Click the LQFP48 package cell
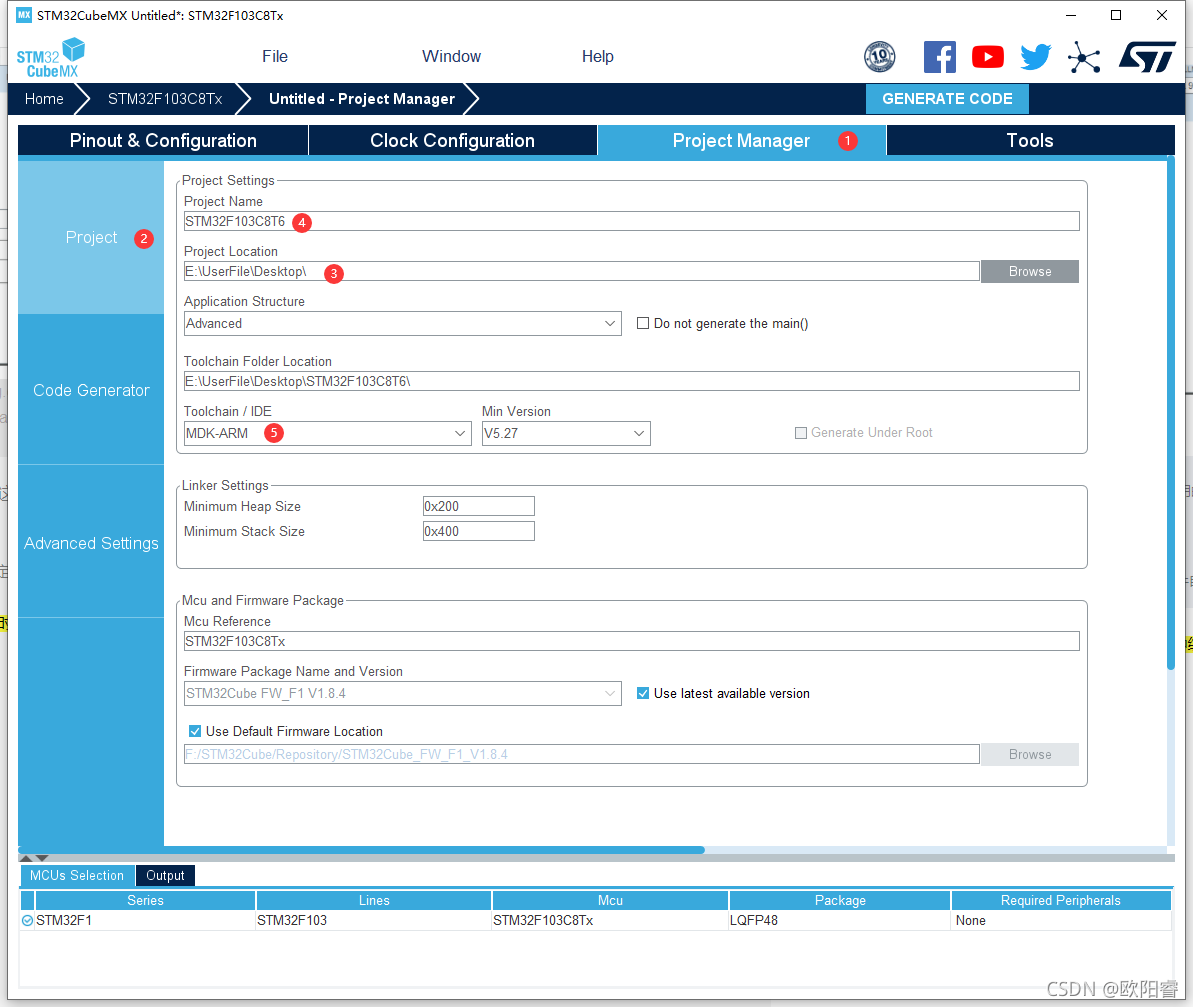The width and height of the screenshot is (1193, 1007). (840, 920)
